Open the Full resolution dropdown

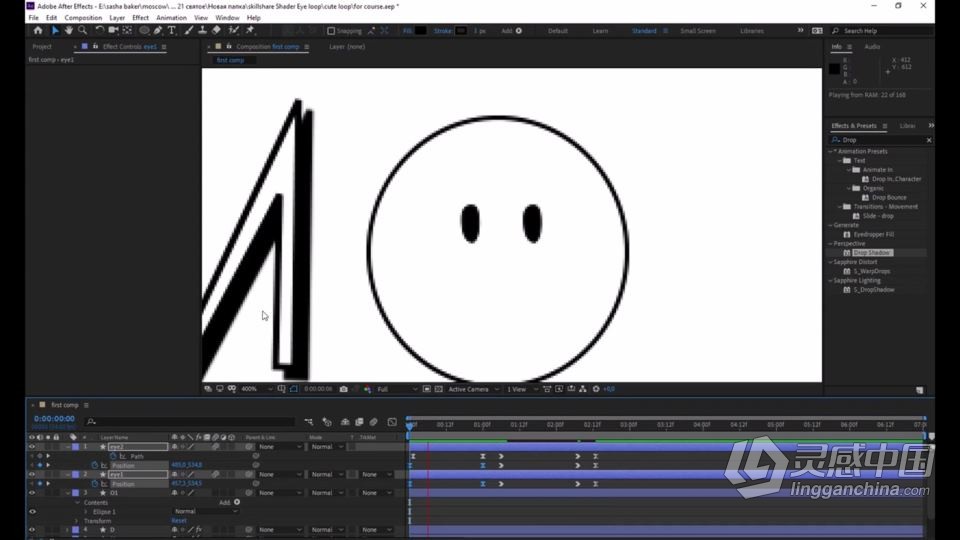click(x=397, y=389)
